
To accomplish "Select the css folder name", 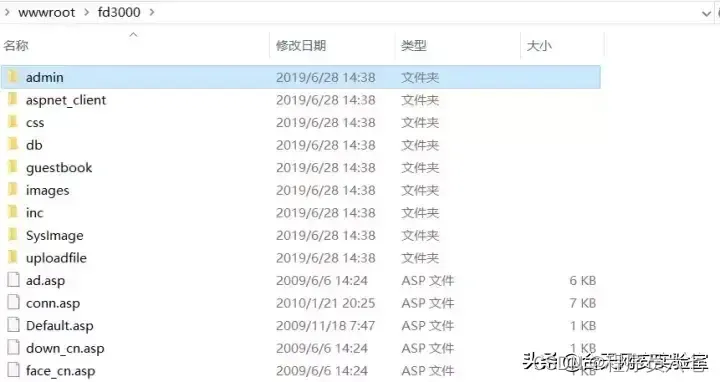I will point(35,123).
